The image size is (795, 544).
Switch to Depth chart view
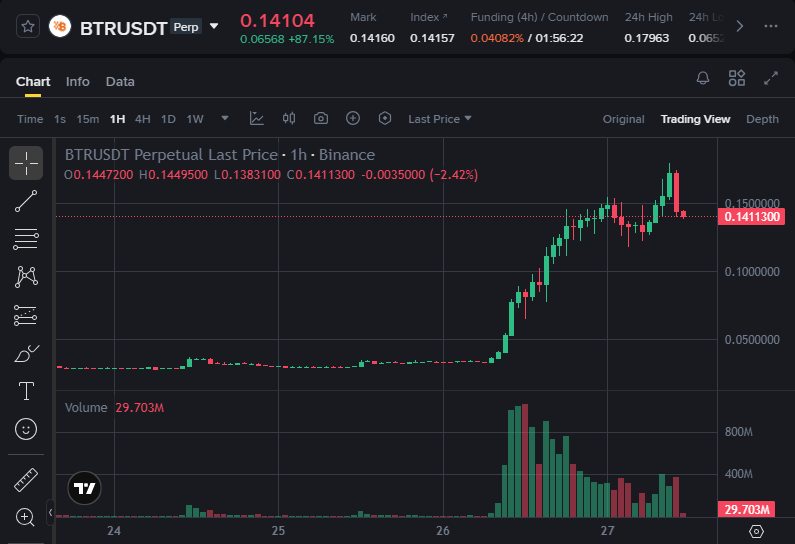pos(762,119)
